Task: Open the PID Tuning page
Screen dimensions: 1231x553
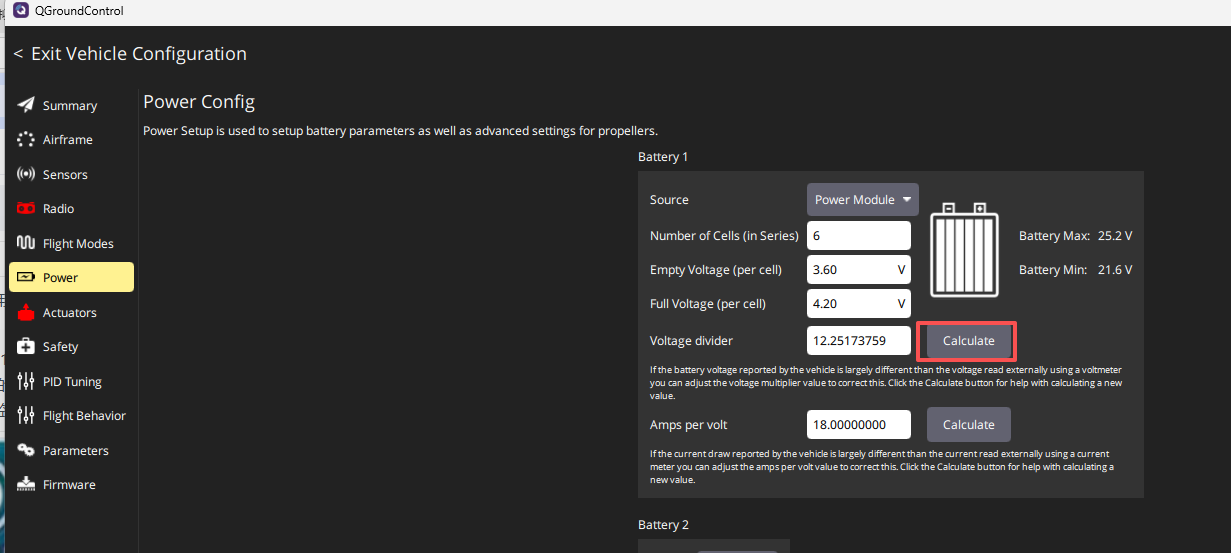Action: (71, 381)
